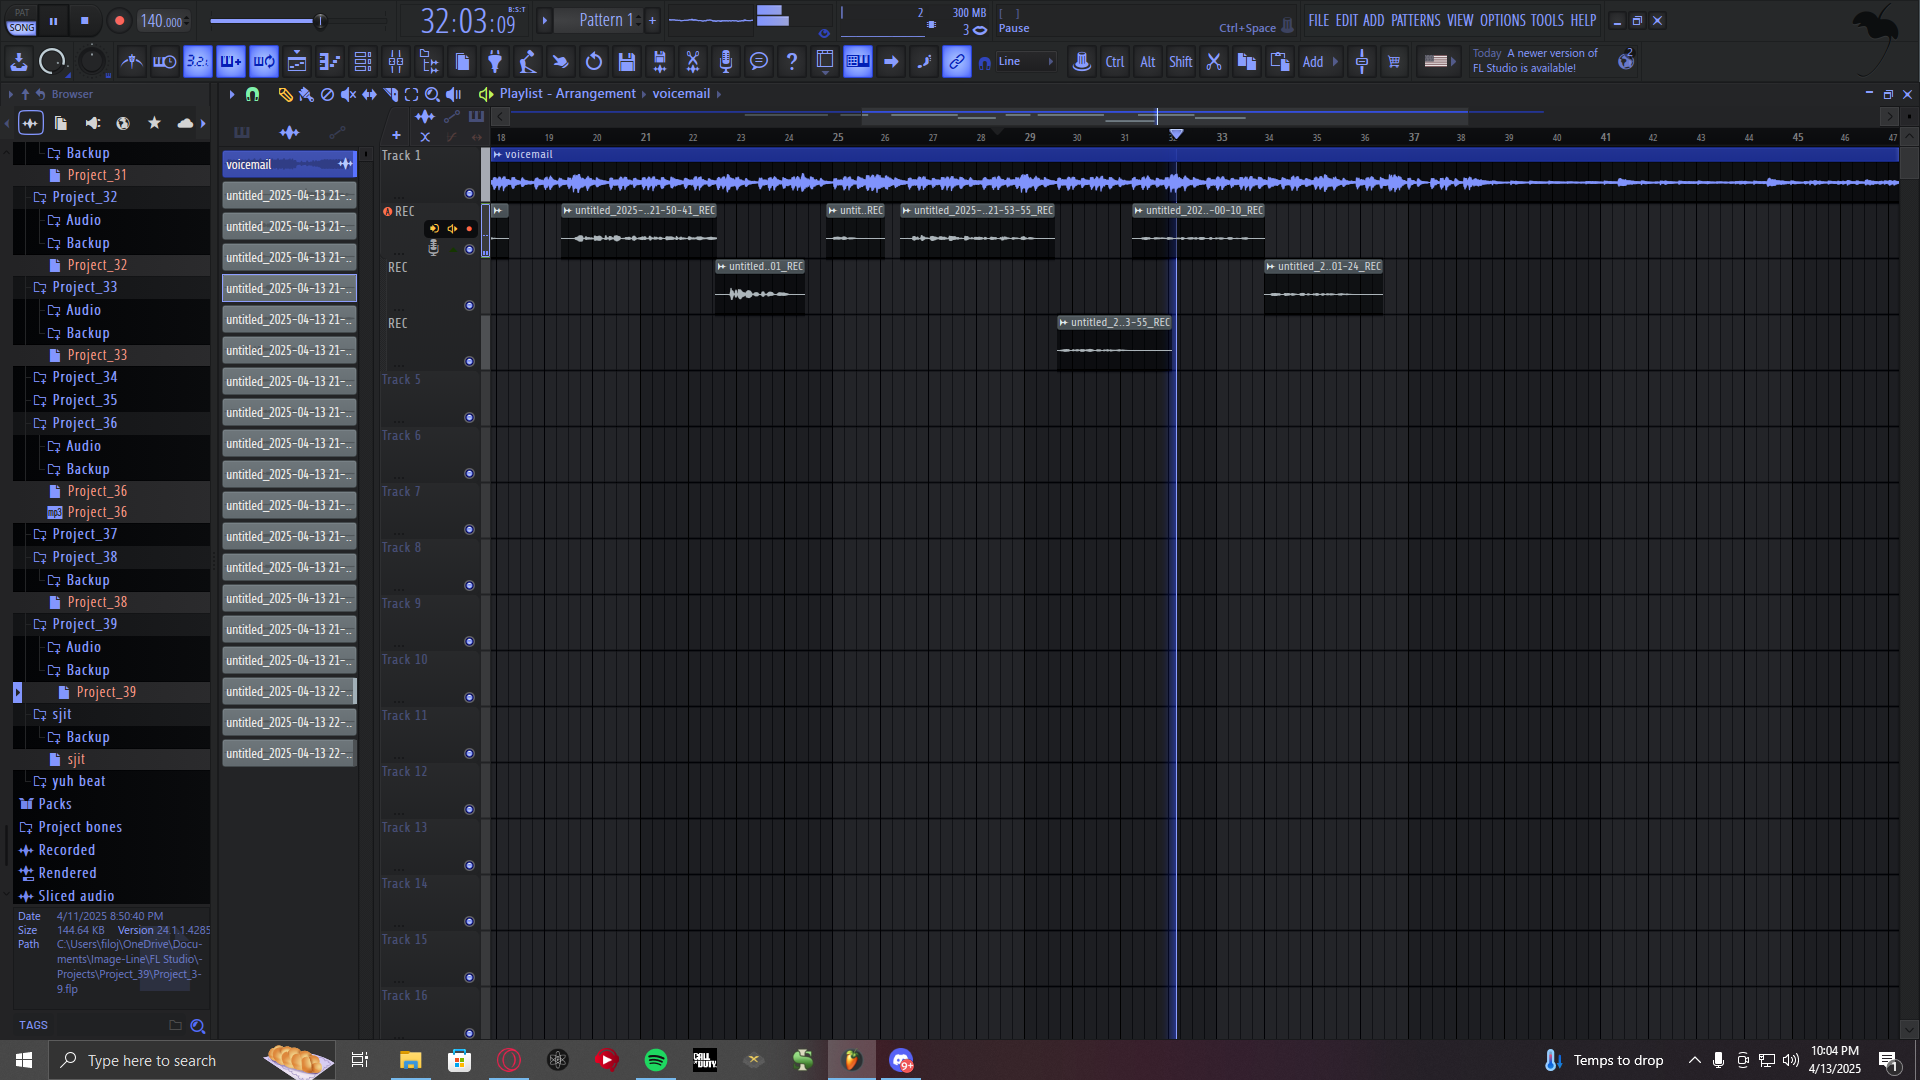Expand the Project_37 folder in browser
Screen dimensions: 1920x1080
(x=85, y=534)
